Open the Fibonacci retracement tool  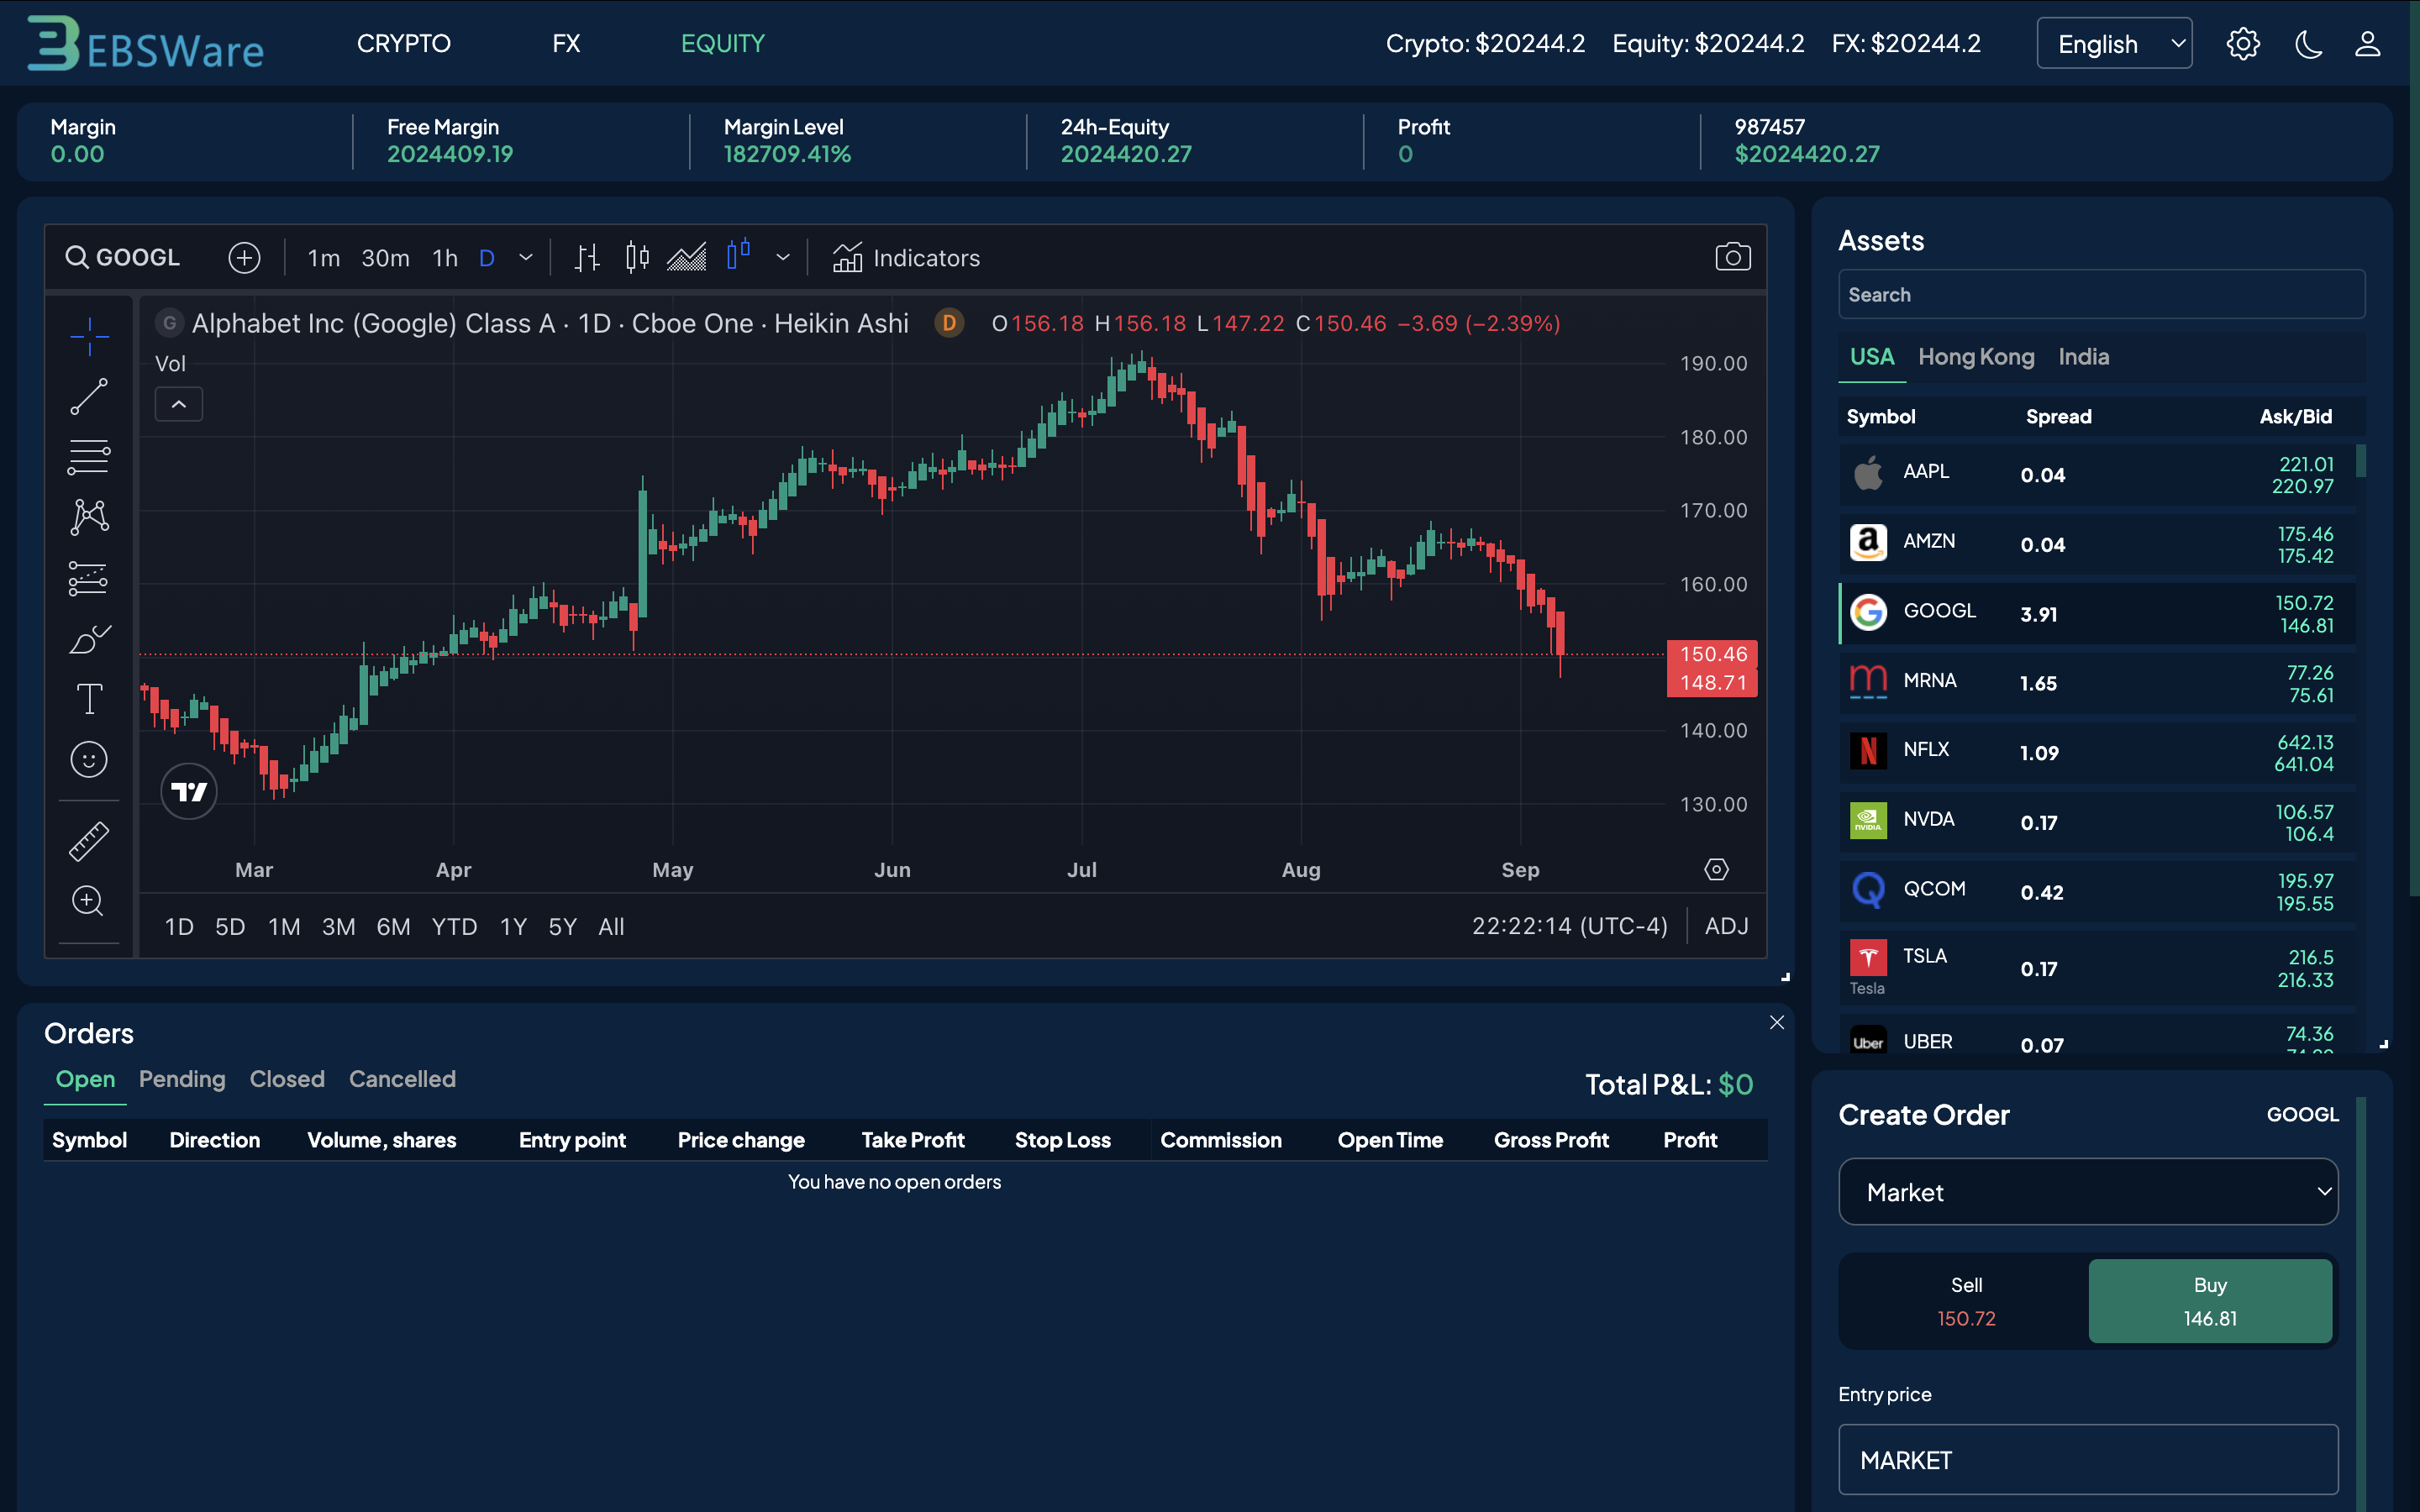pos(89,457)
